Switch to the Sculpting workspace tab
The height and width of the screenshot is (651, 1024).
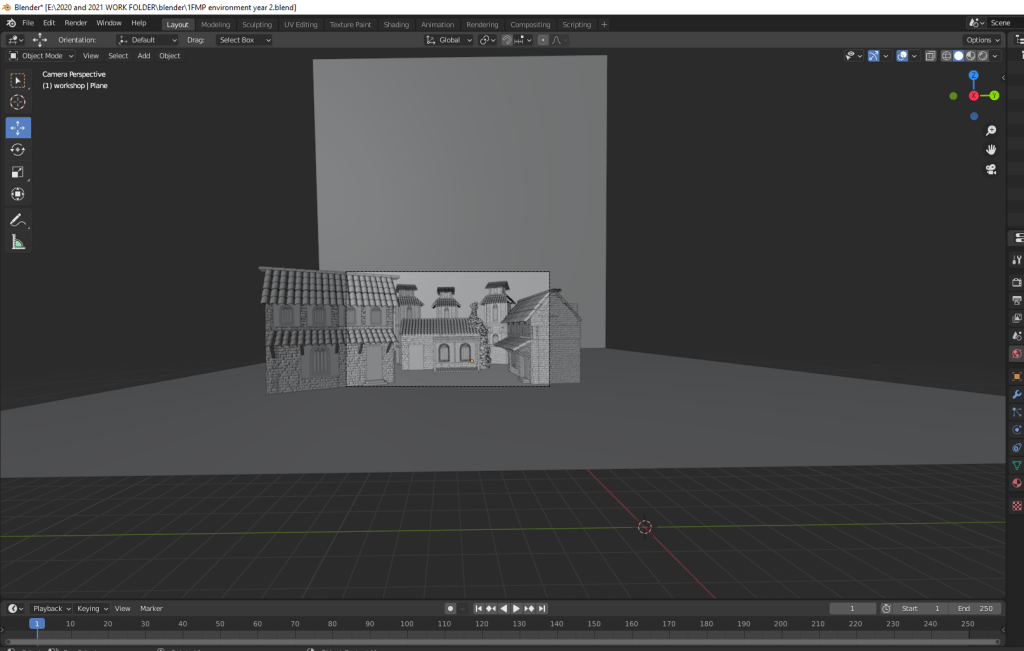[x=256, y=24]
